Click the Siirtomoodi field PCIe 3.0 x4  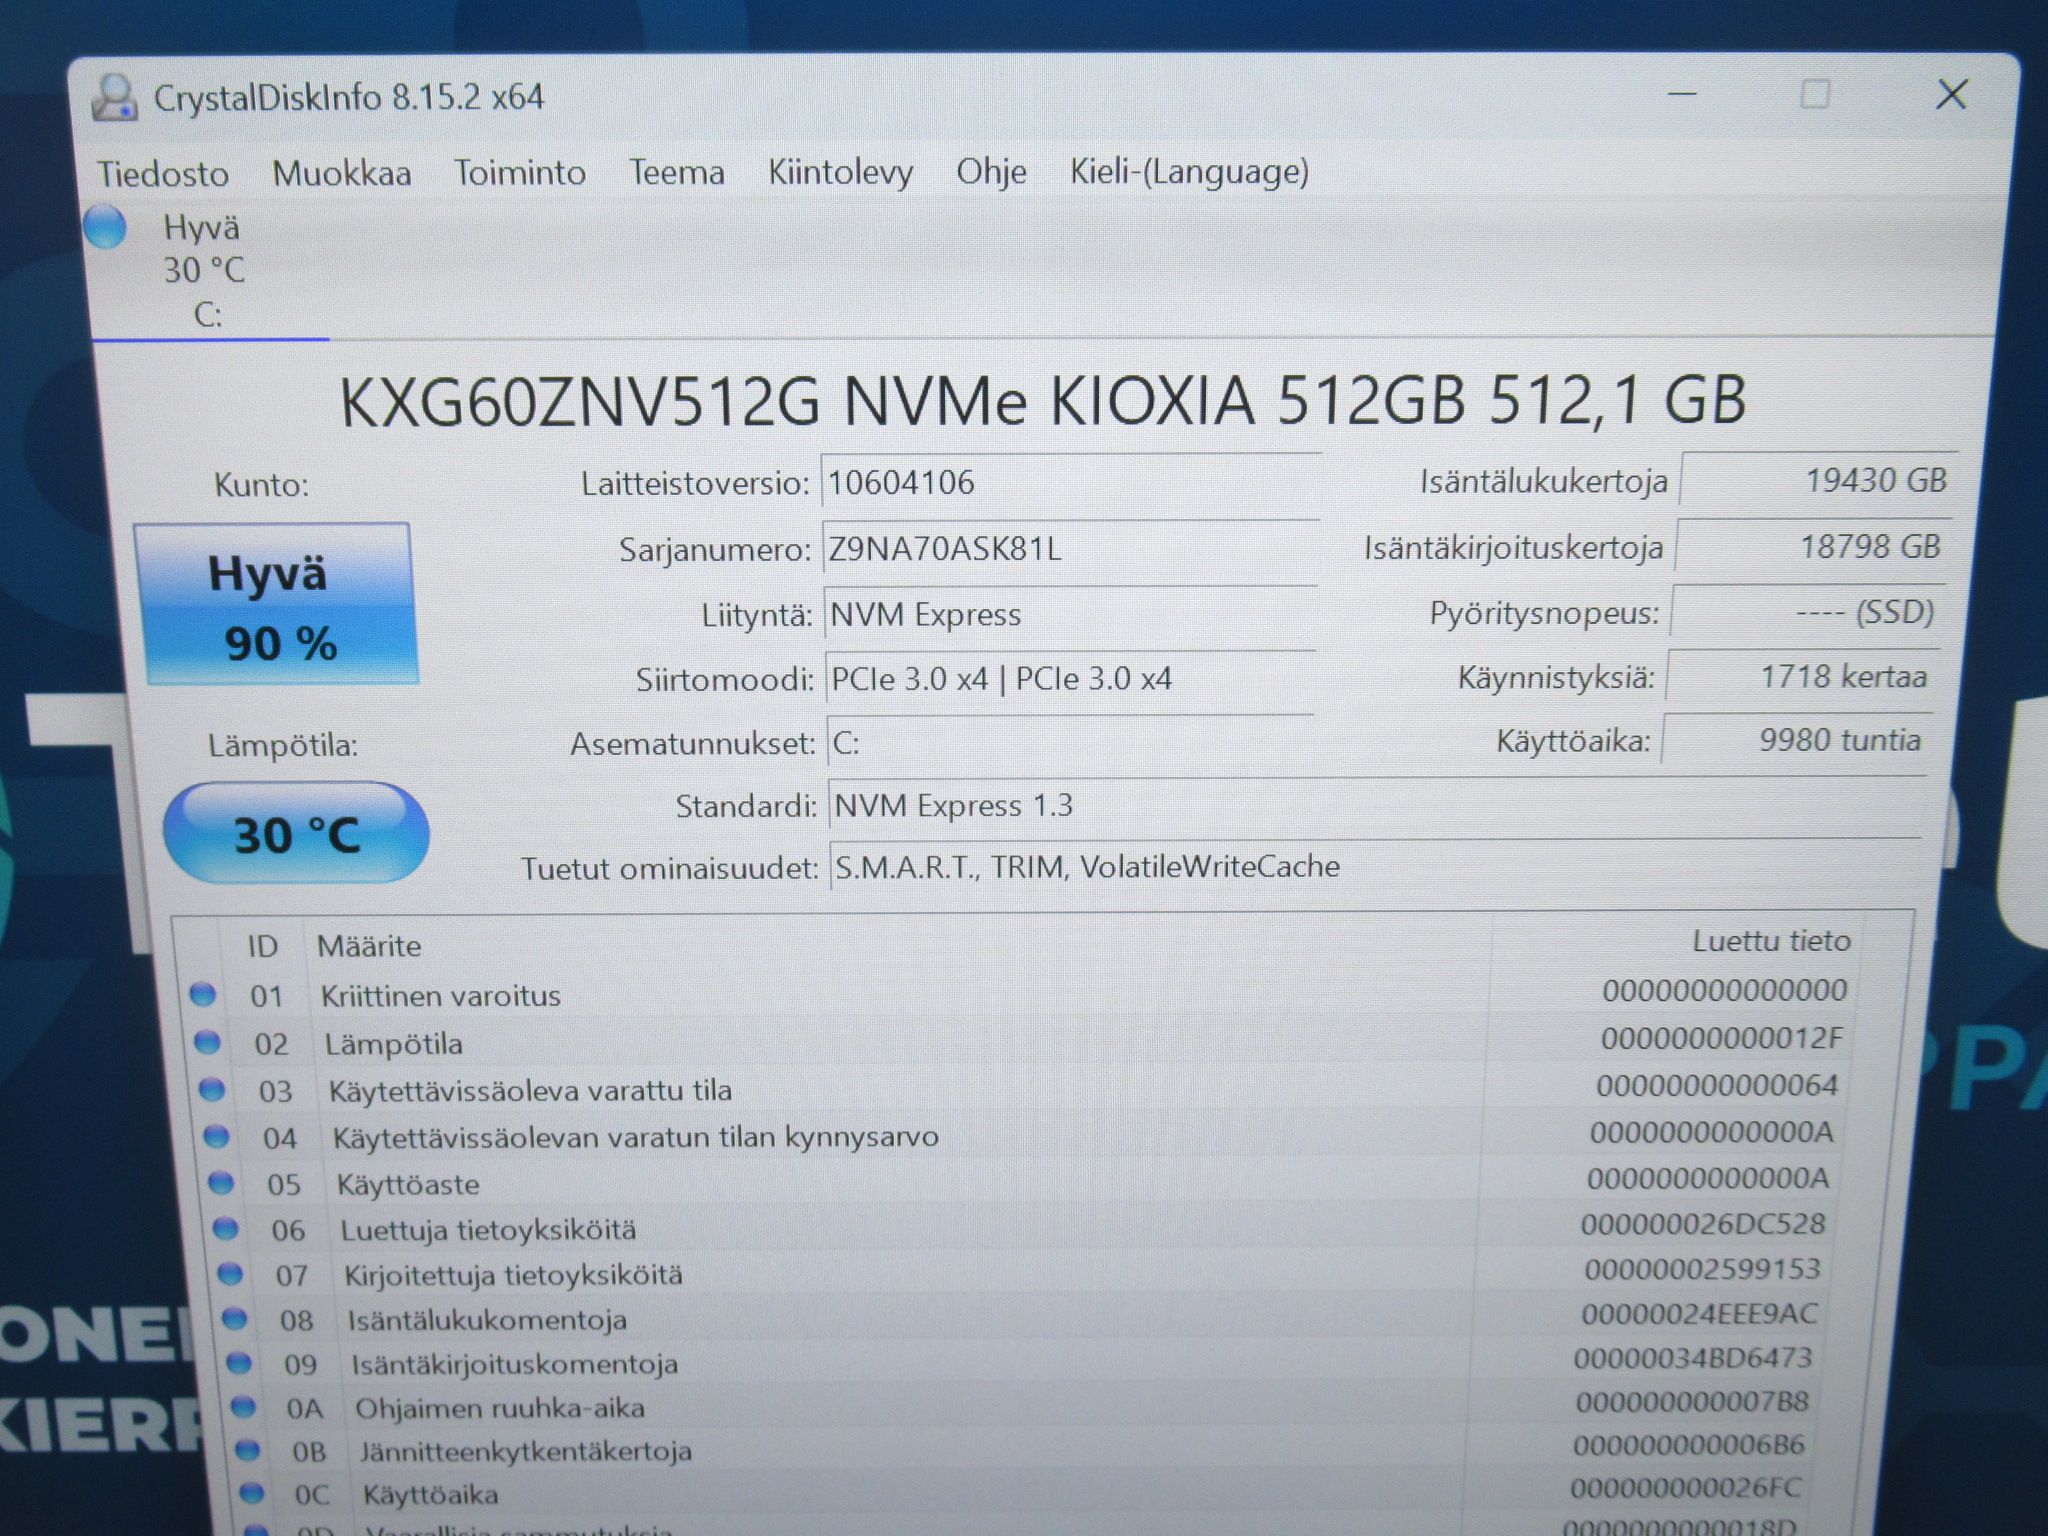click(1071, 679)
